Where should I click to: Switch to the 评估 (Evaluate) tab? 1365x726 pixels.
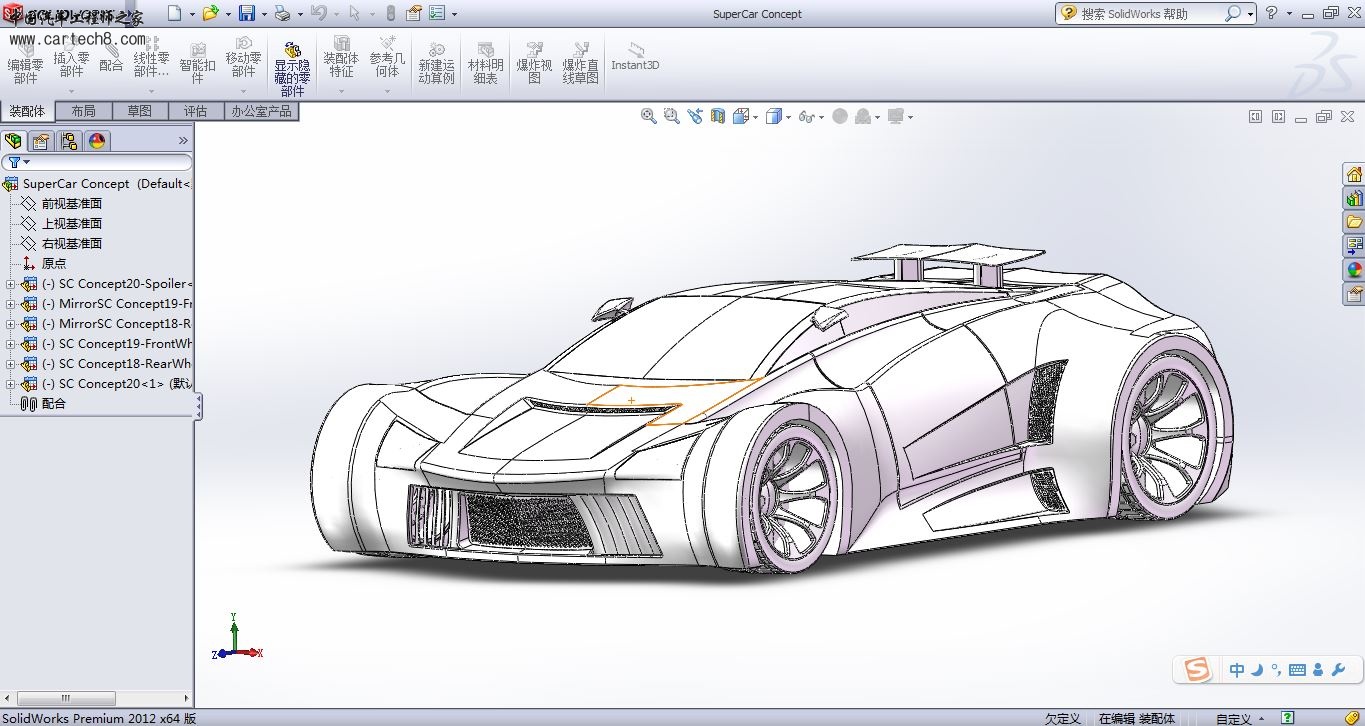195,111
